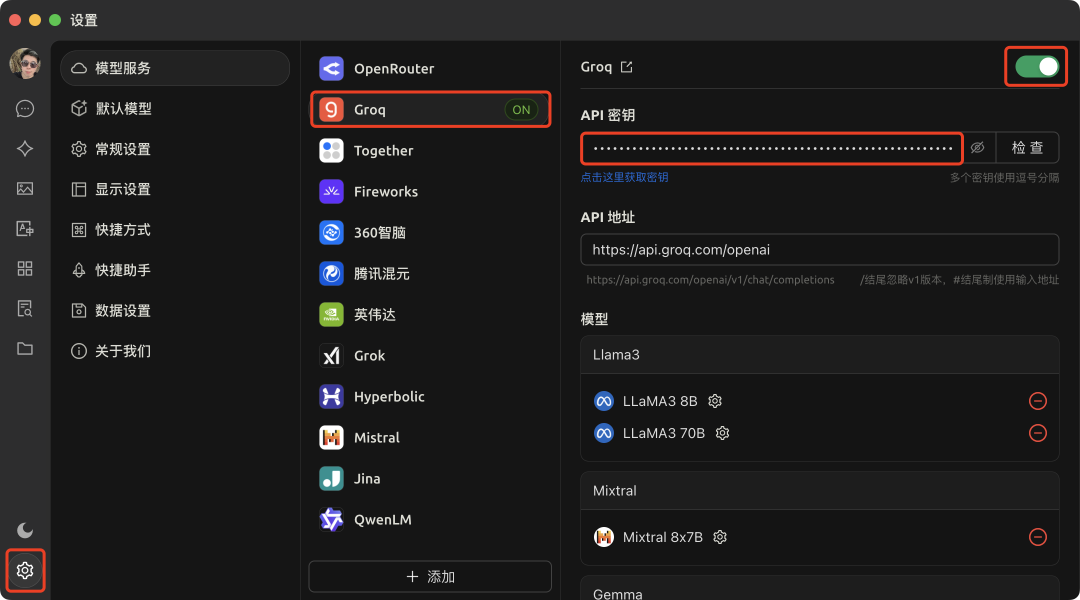Choose OpenRouter provider
Screen dimensions: 1080x600
pos(430,69)
